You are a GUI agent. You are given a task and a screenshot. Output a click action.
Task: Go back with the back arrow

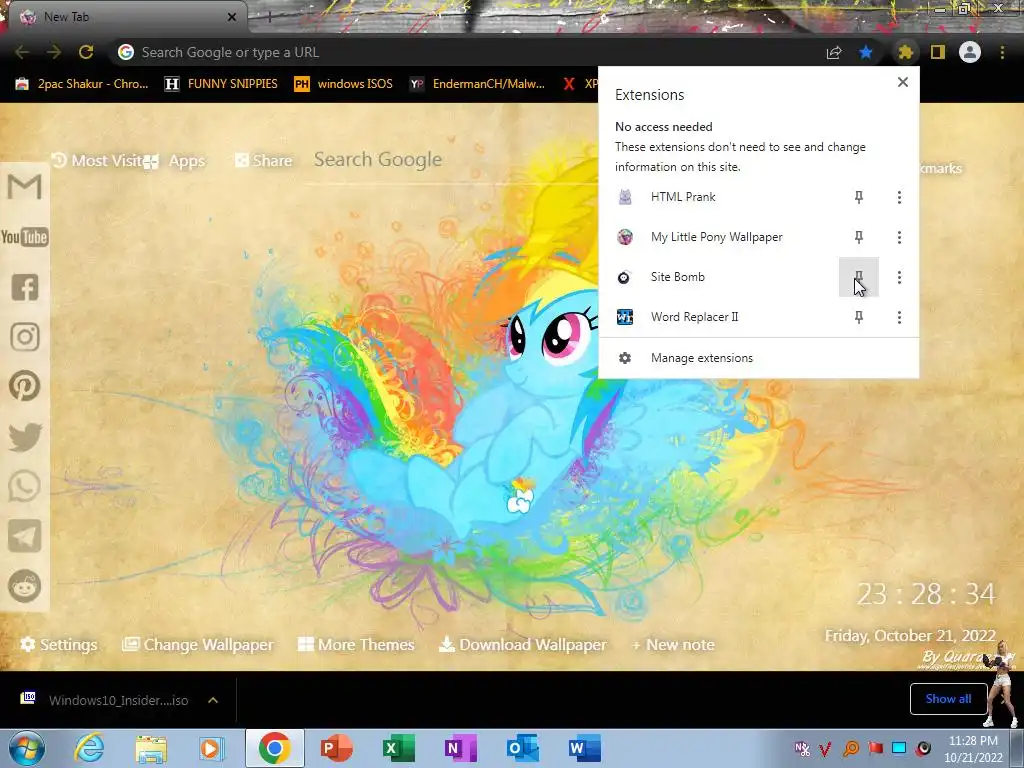click(x=22, y=52)
